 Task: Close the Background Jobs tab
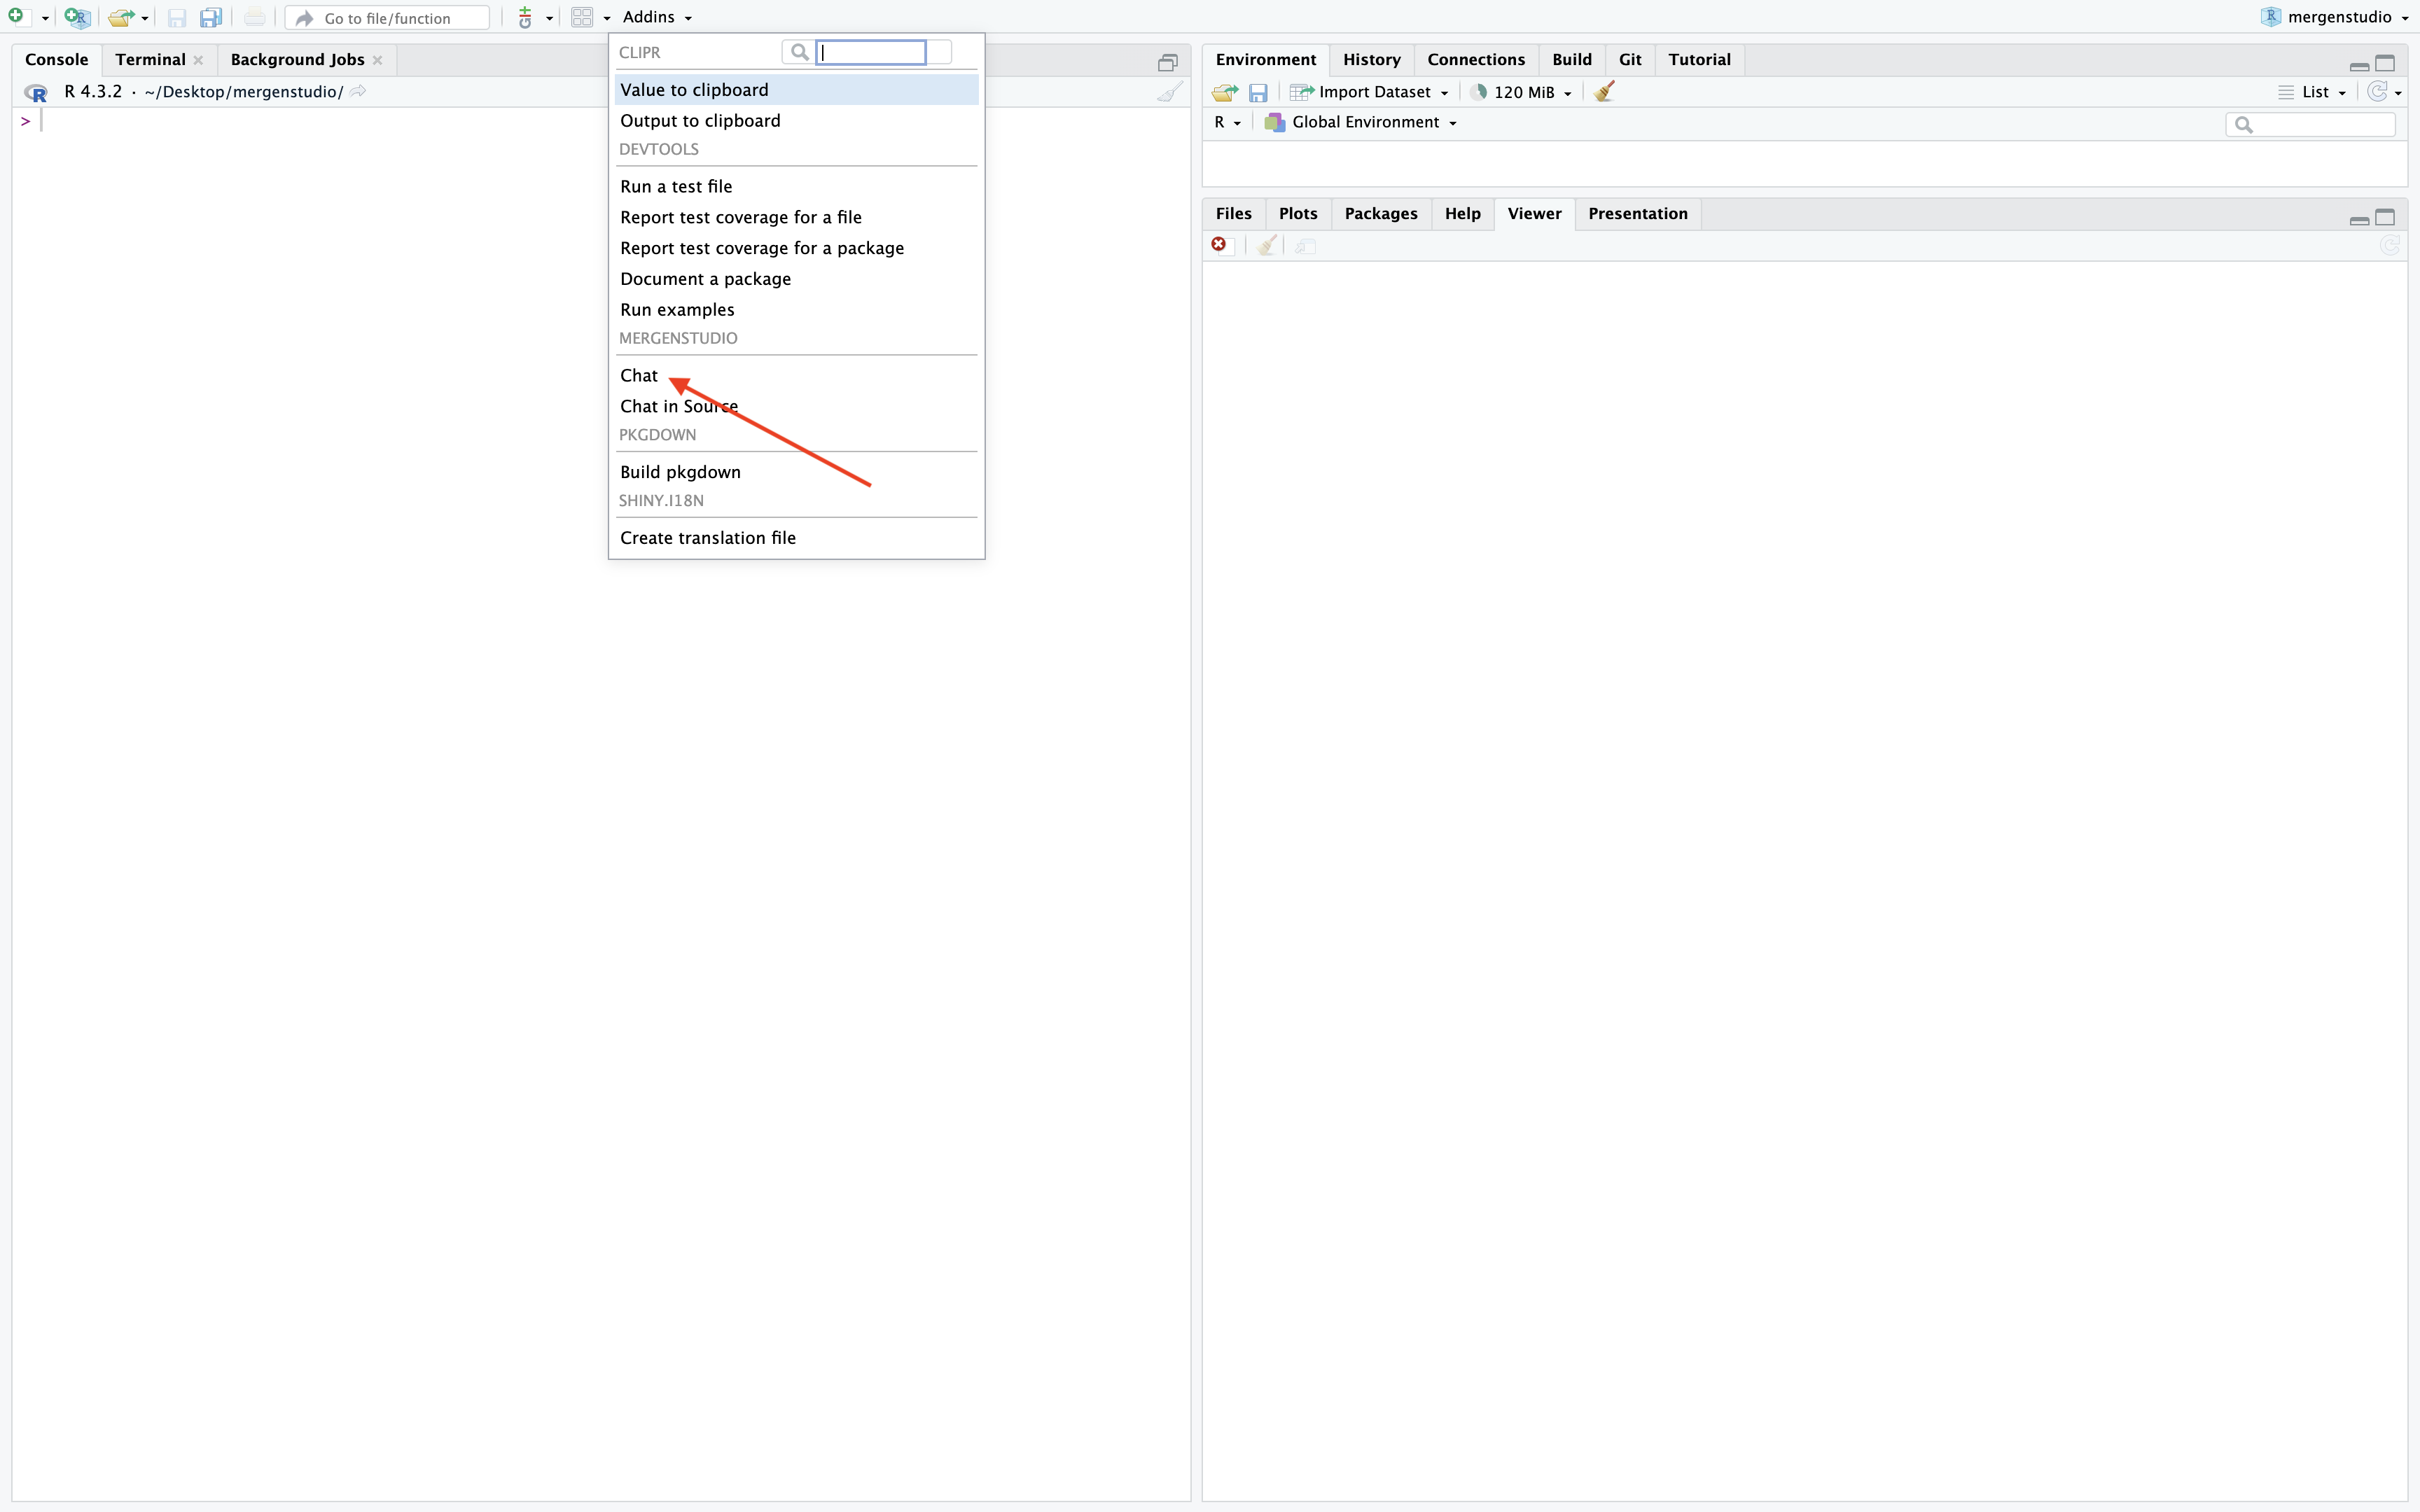(x=377, y=60)
